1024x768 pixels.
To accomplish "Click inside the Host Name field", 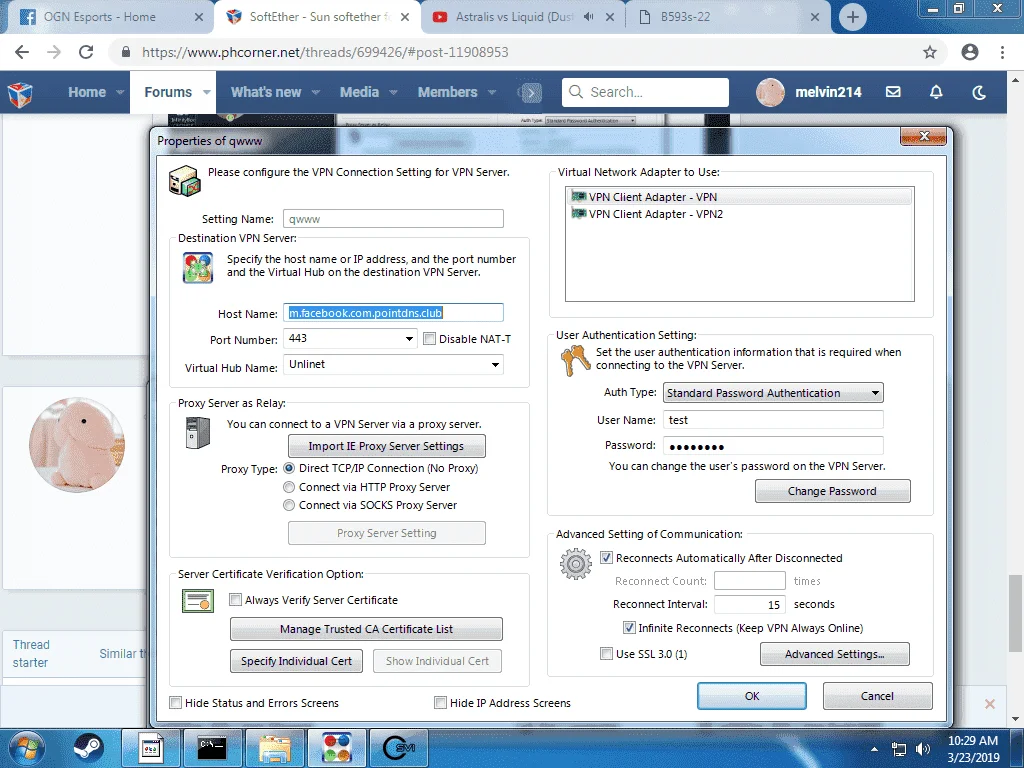I will click(x=393, y=313).
